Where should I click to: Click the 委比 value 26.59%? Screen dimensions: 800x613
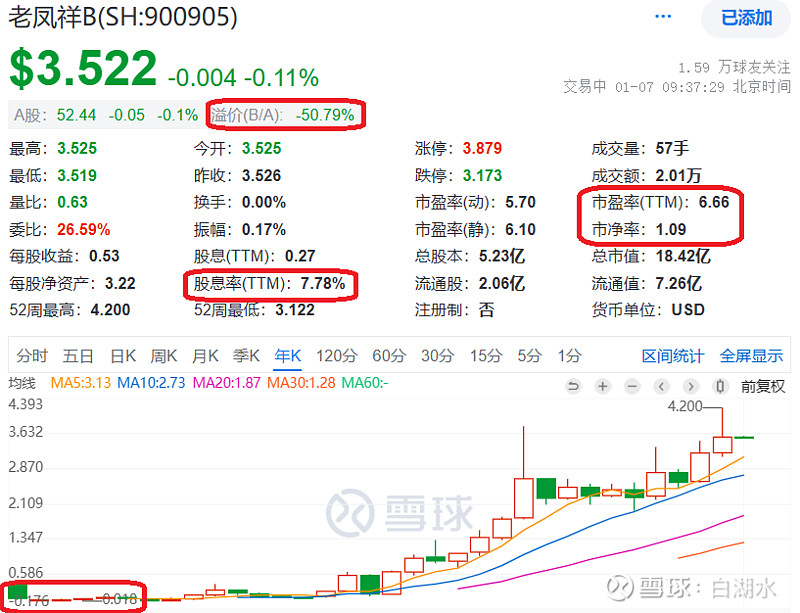83,229
